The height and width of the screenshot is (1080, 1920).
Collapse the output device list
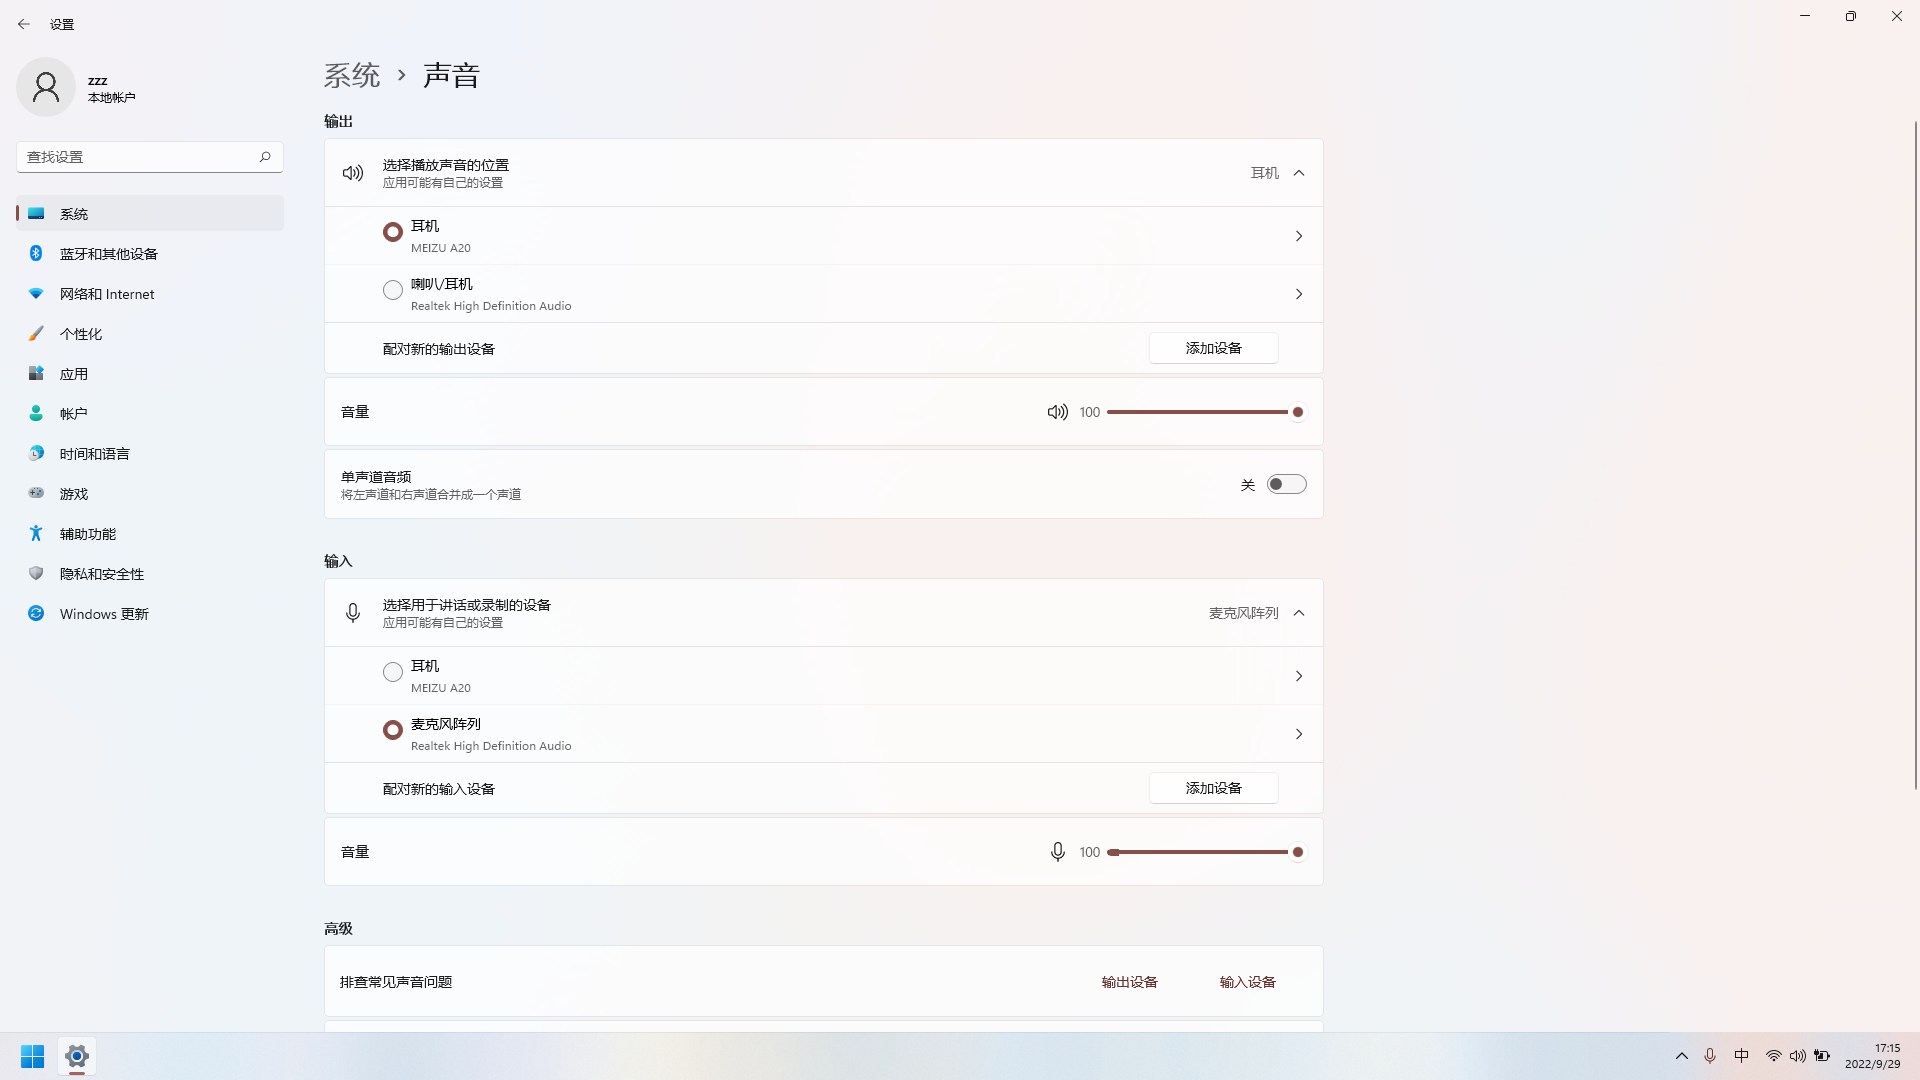coord(1299,173)
